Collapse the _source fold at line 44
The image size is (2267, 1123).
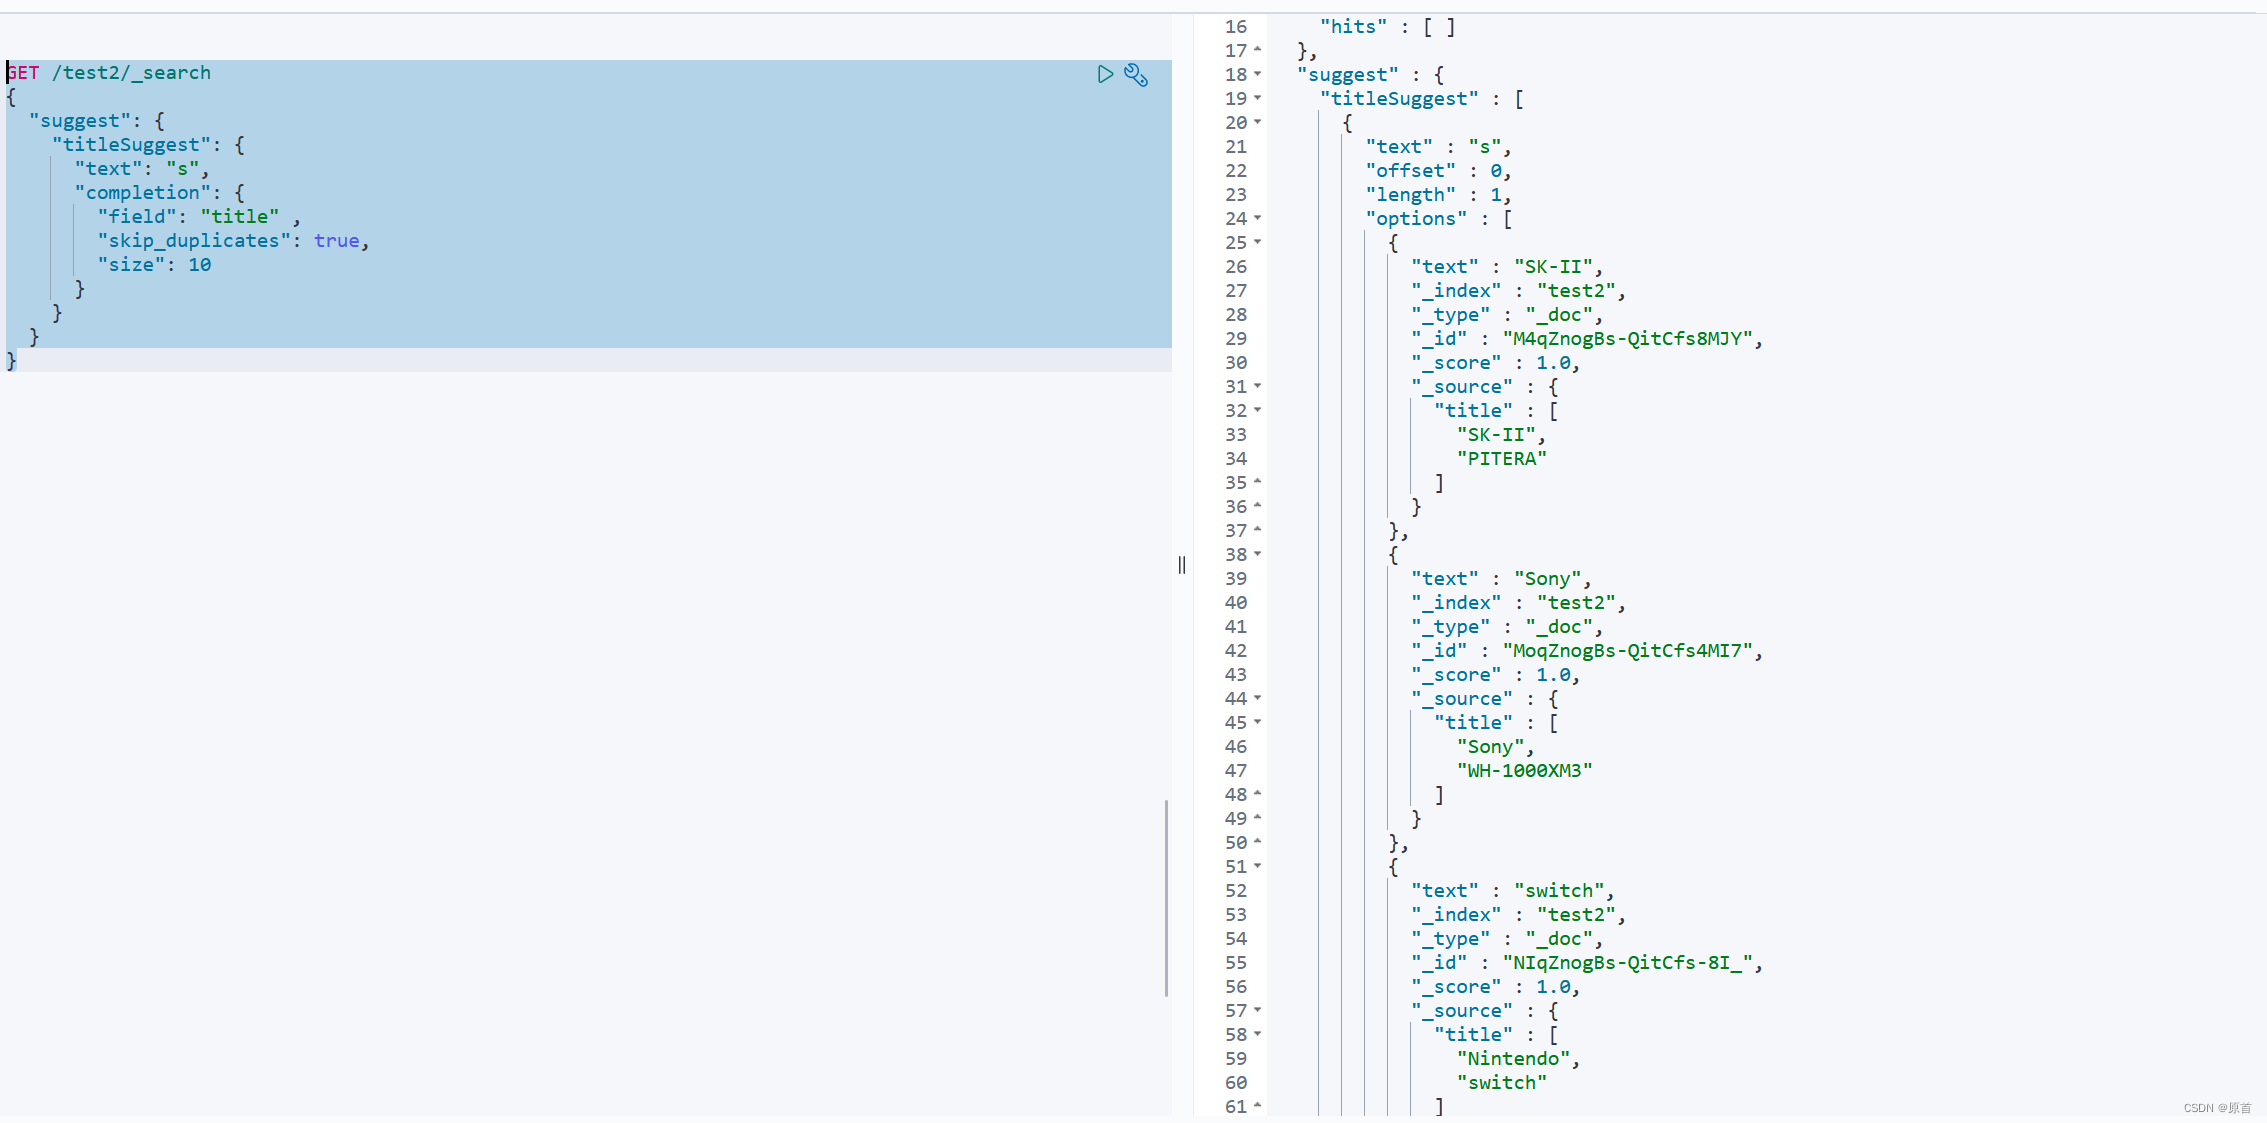point(1258,698)
